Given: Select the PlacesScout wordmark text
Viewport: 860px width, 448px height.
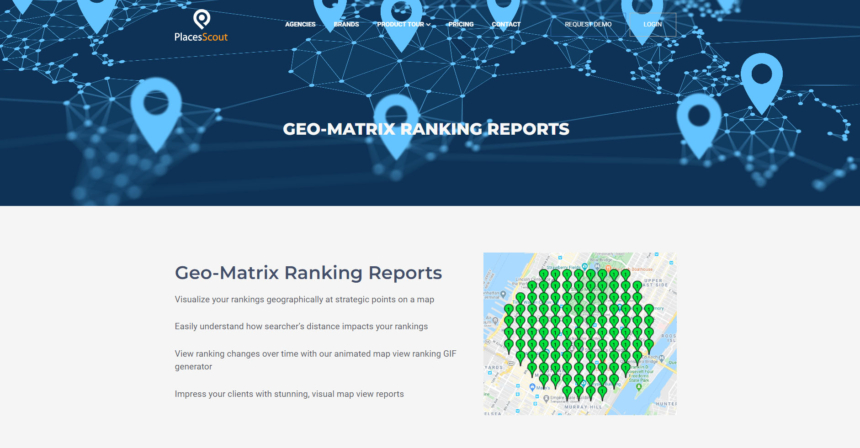Looking at the screenshot, I should click(x=201, y=38).
